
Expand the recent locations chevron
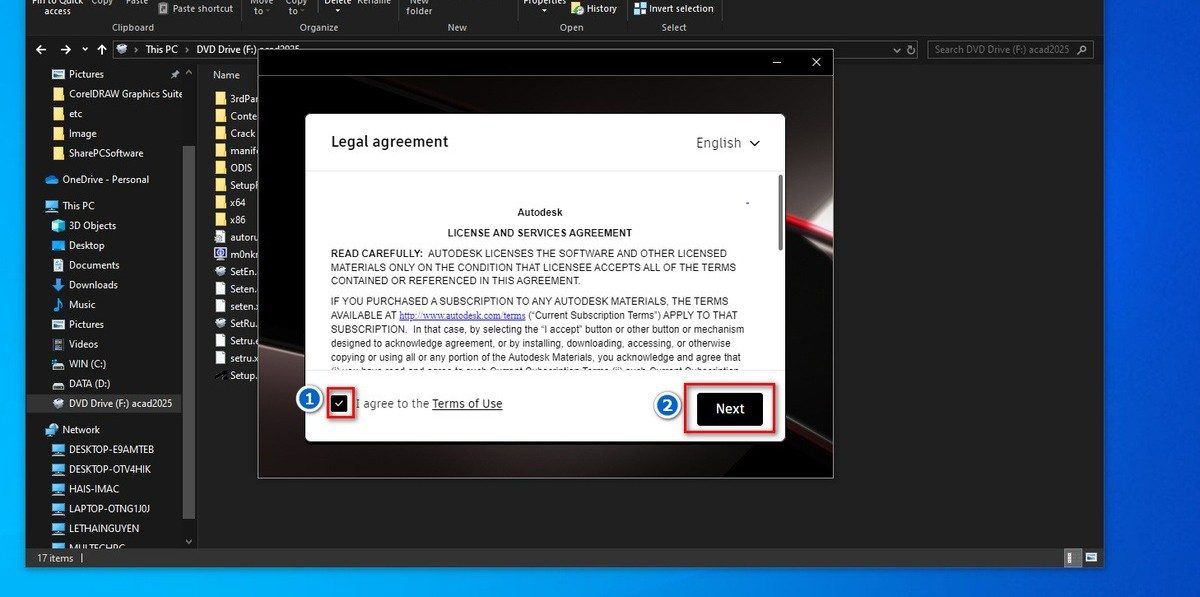[x=84, y=49]
